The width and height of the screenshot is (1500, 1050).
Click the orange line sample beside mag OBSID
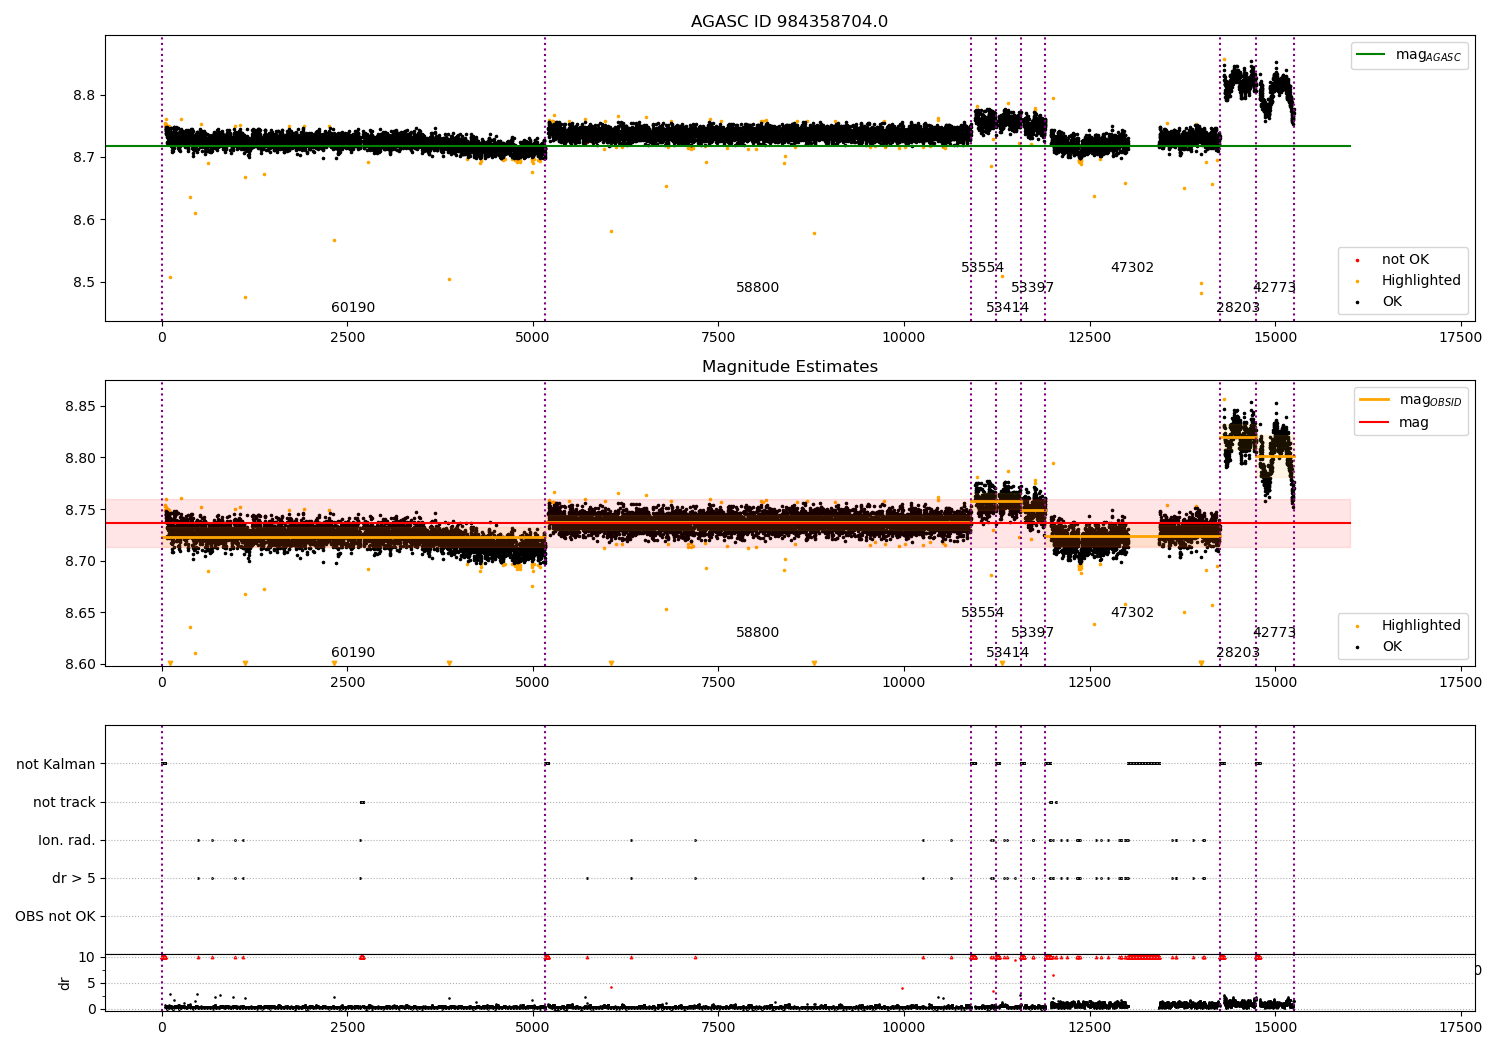[x=1375, y=400]
